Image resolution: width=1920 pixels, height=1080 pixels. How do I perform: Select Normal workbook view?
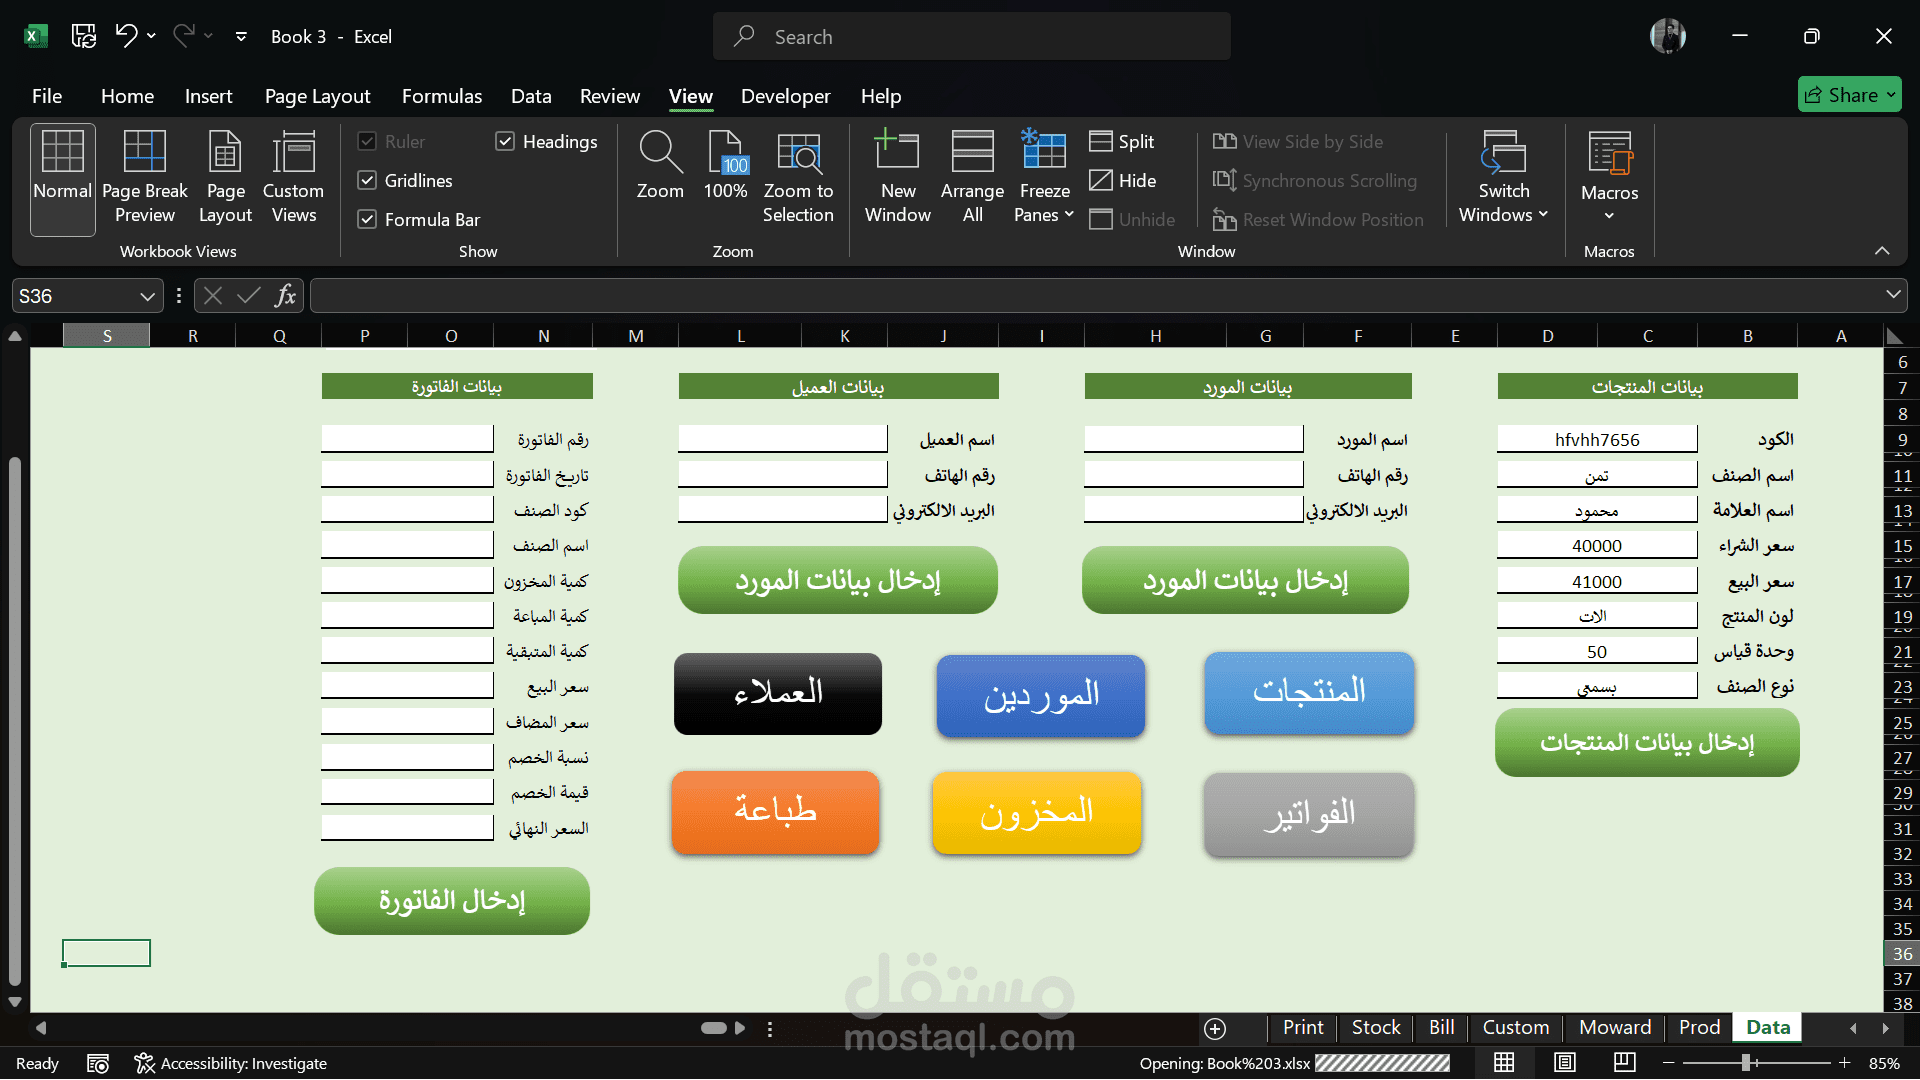coord(62,180)
